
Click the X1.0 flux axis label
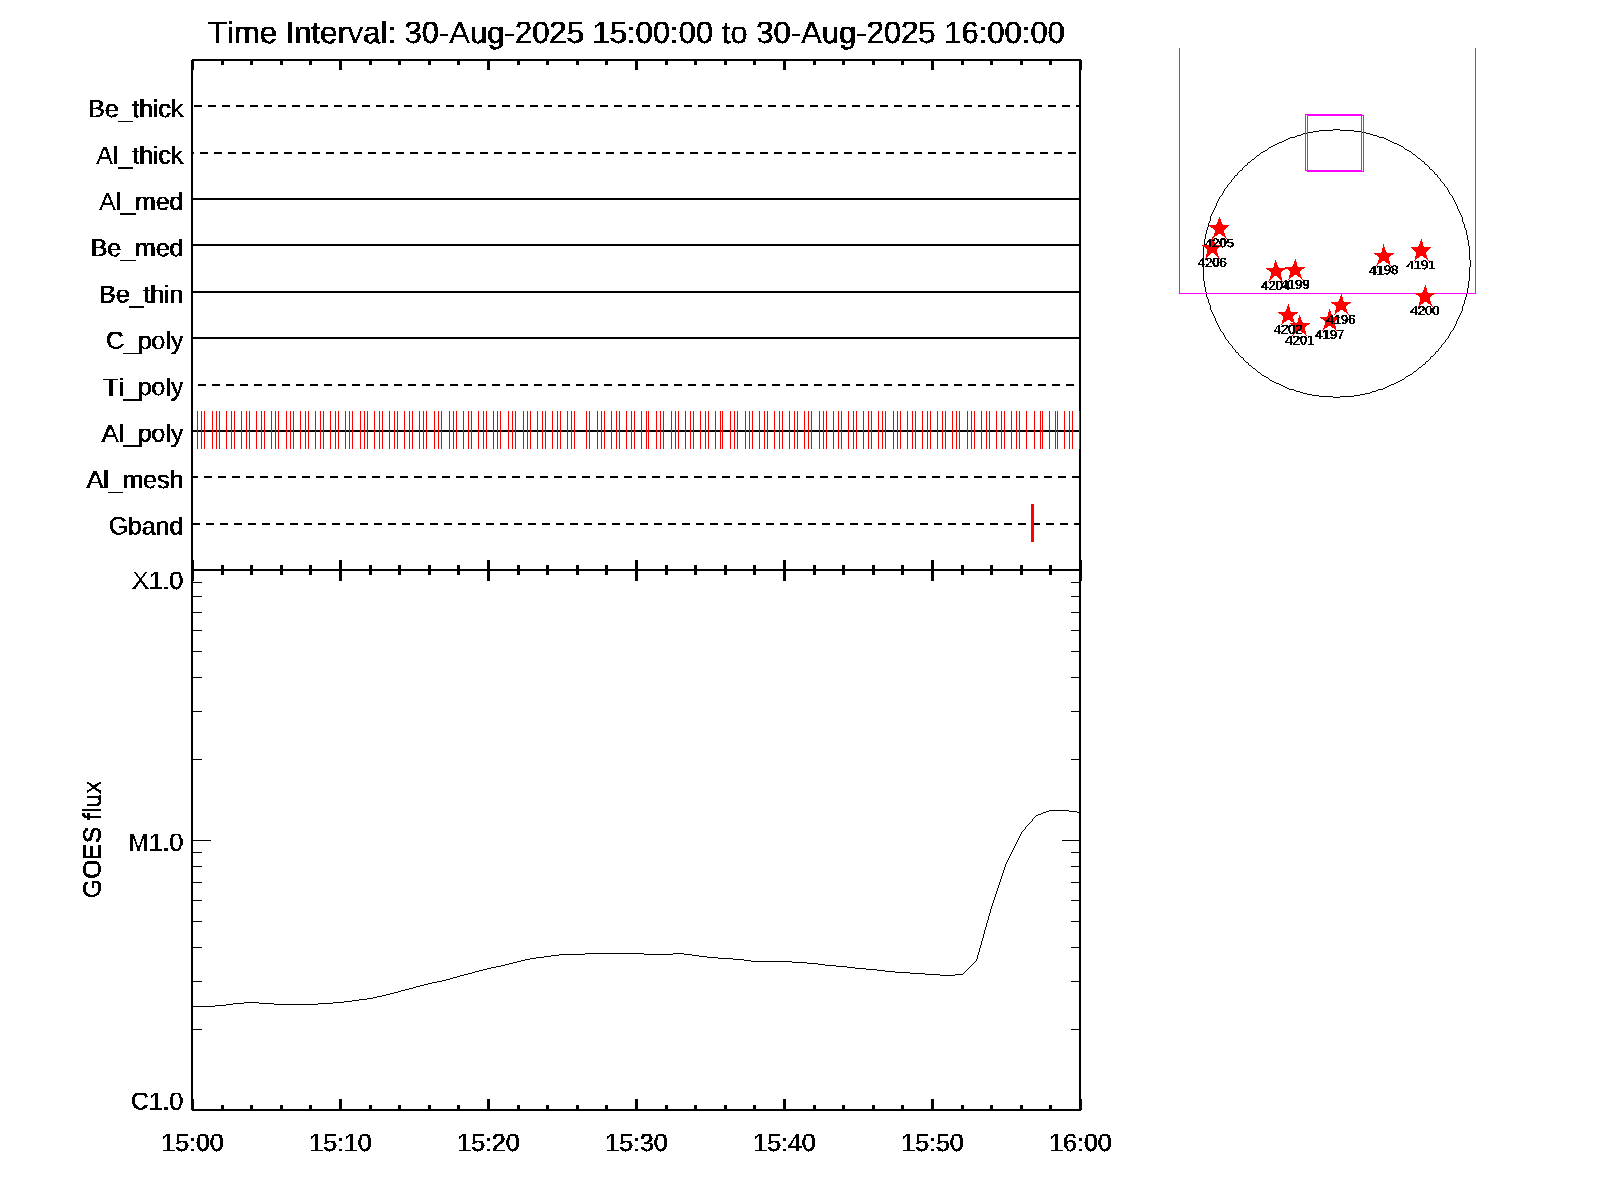(157, 581)
